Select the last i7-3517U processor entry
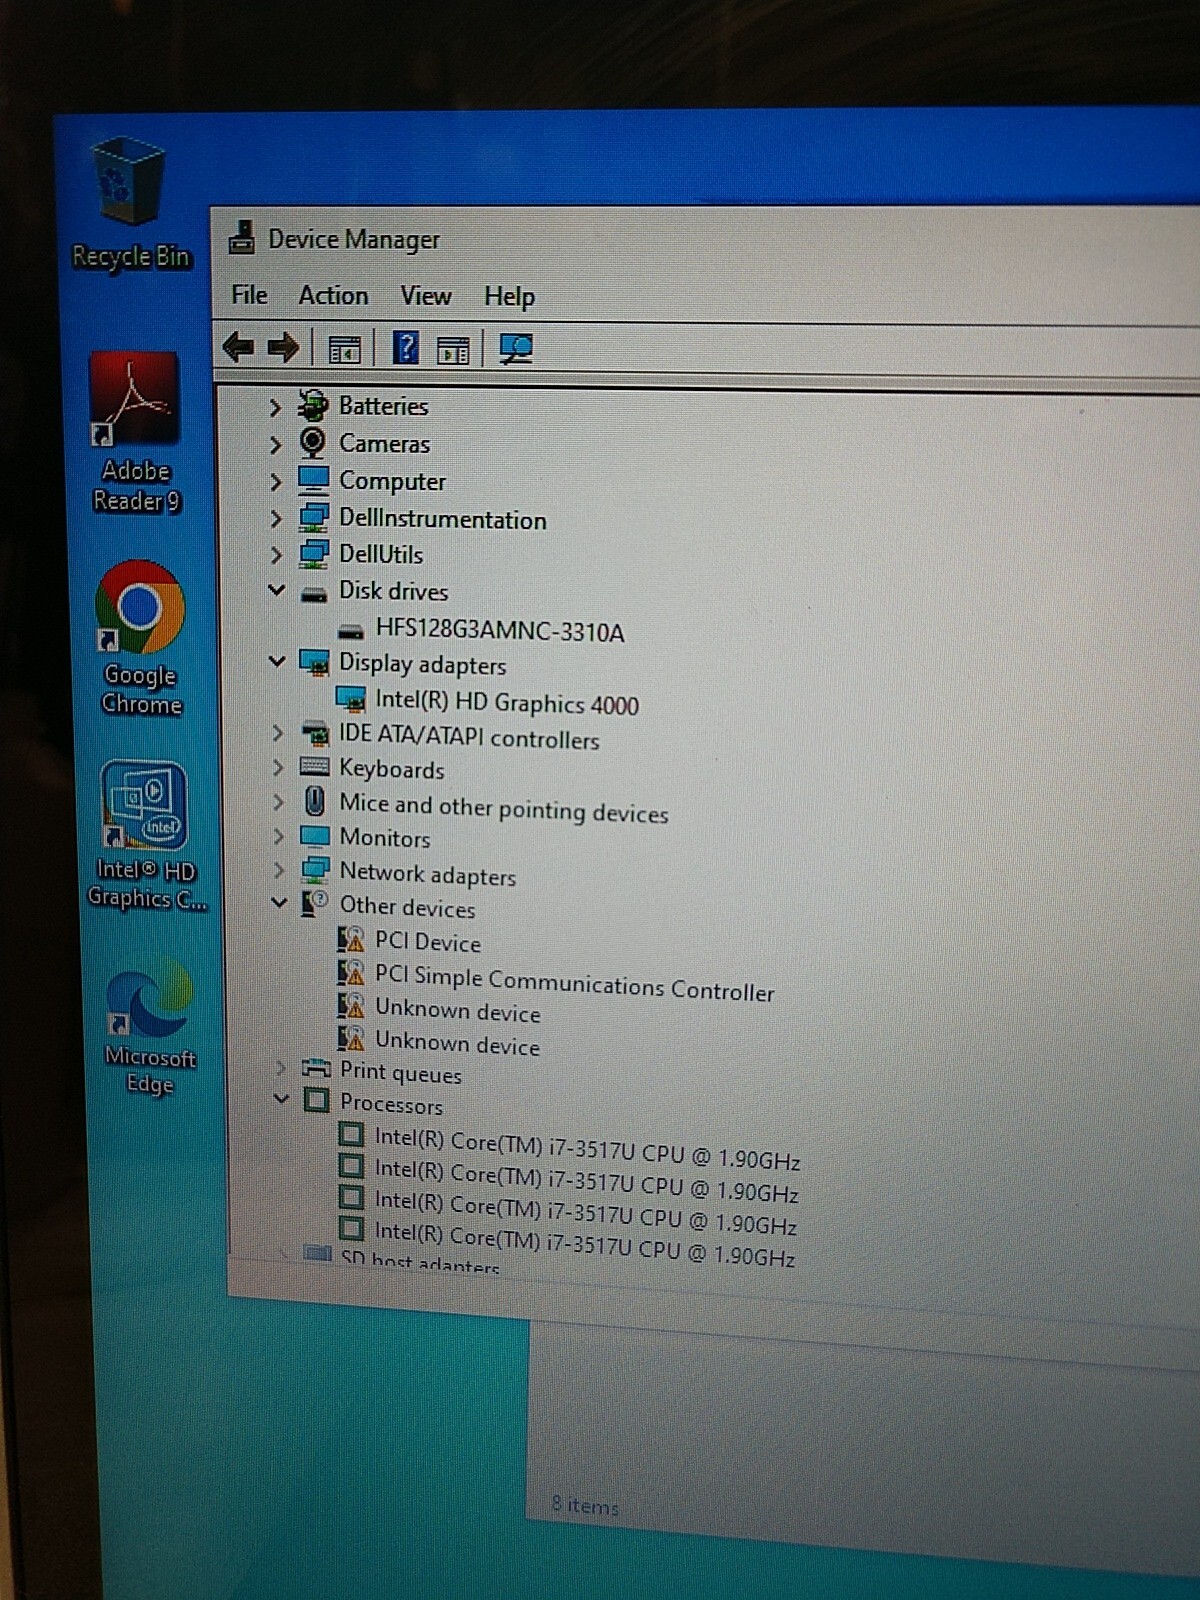 [584, 1244]
